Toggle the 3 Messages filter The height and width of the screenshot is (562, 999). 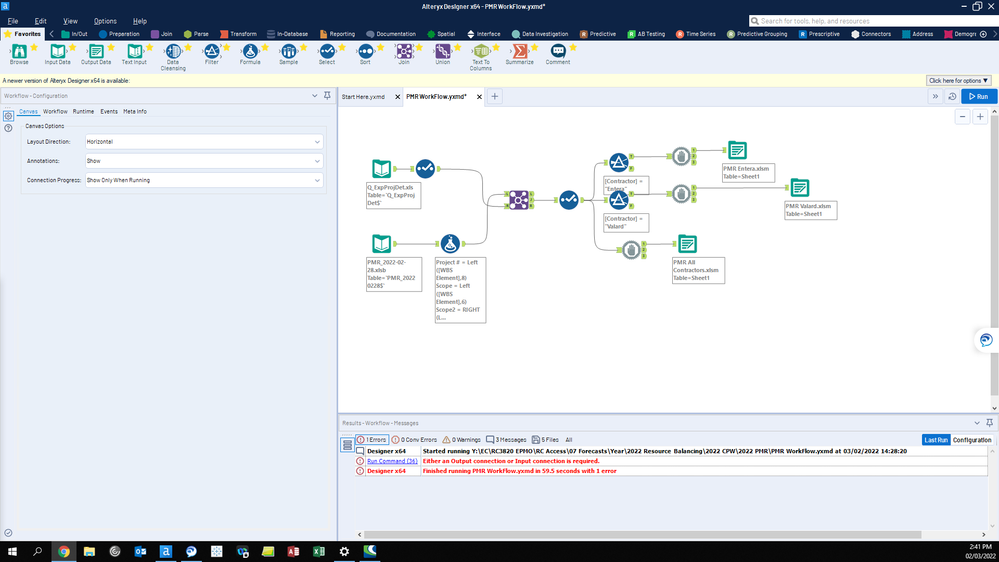[505, 440]
